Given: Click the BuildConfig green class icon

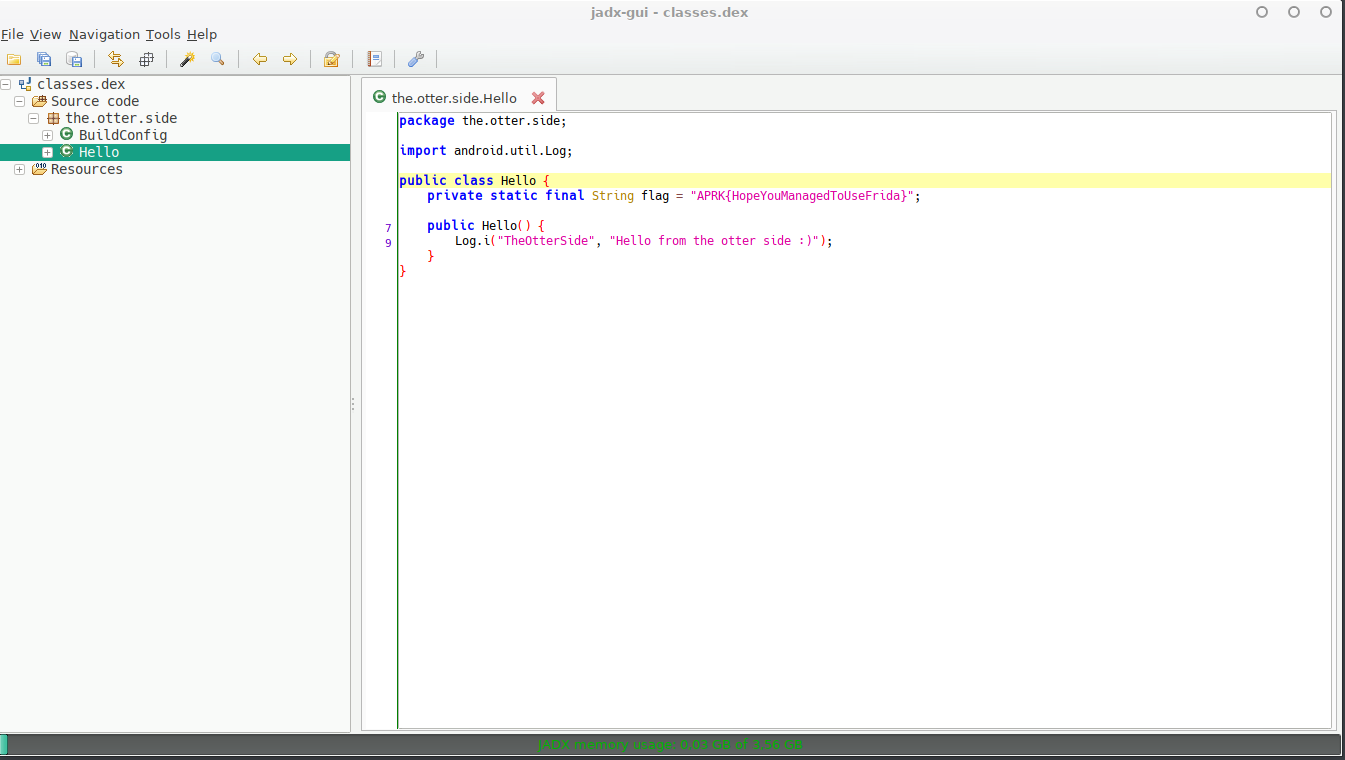Looking at the screenshot, I should click(x=66, y=134).
